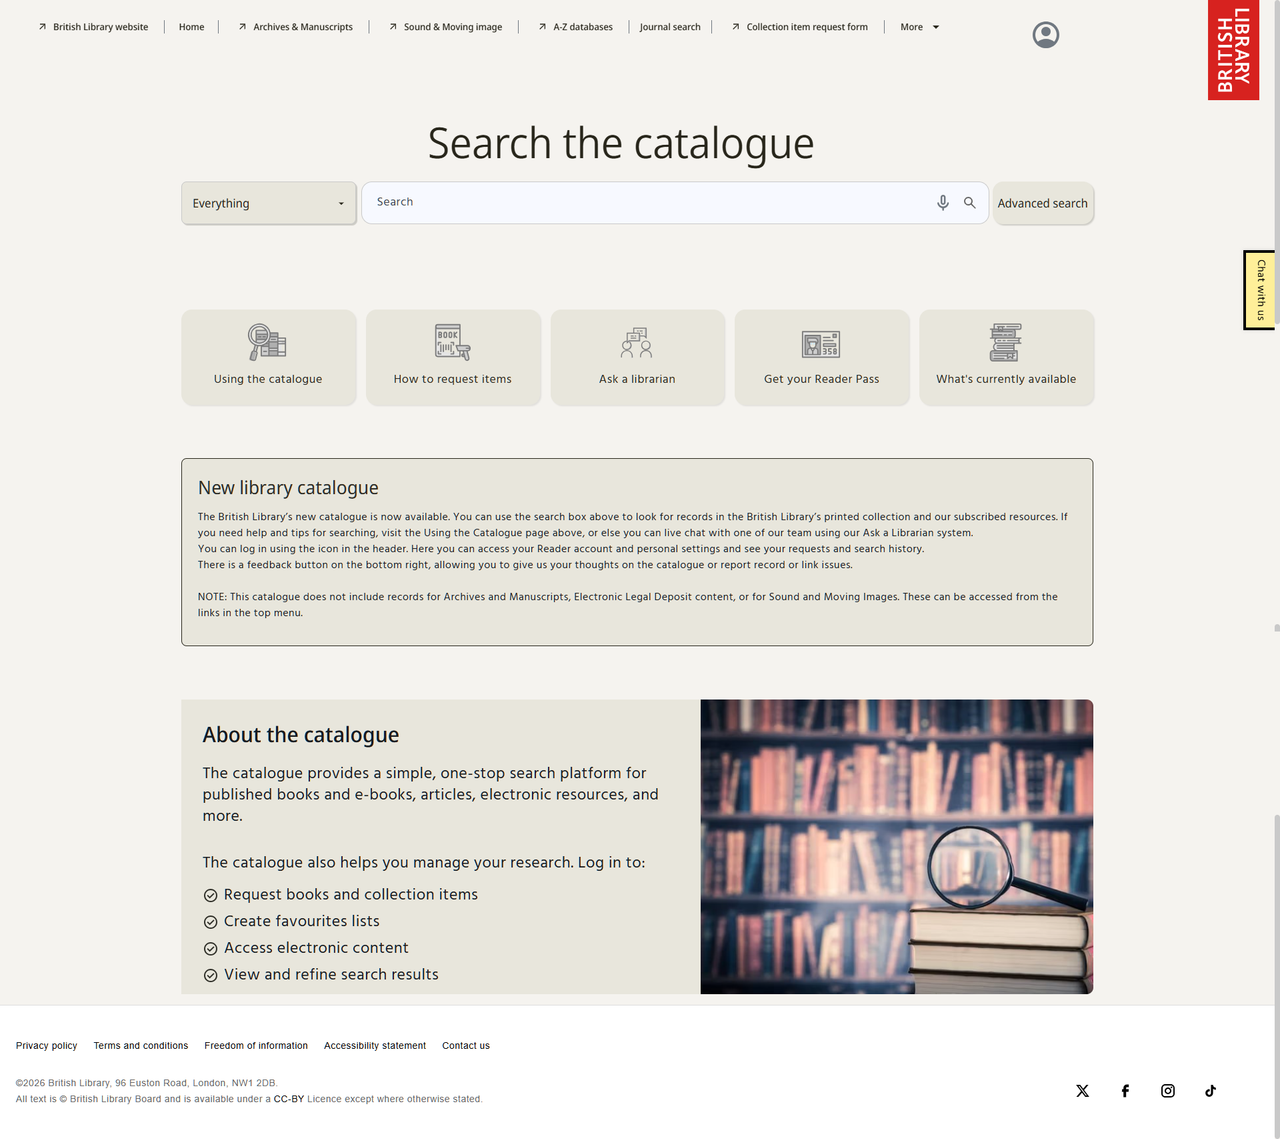1280x1139 pixels.
Task: Activate voice search microphone icon
Action: [x=943, y=203]
